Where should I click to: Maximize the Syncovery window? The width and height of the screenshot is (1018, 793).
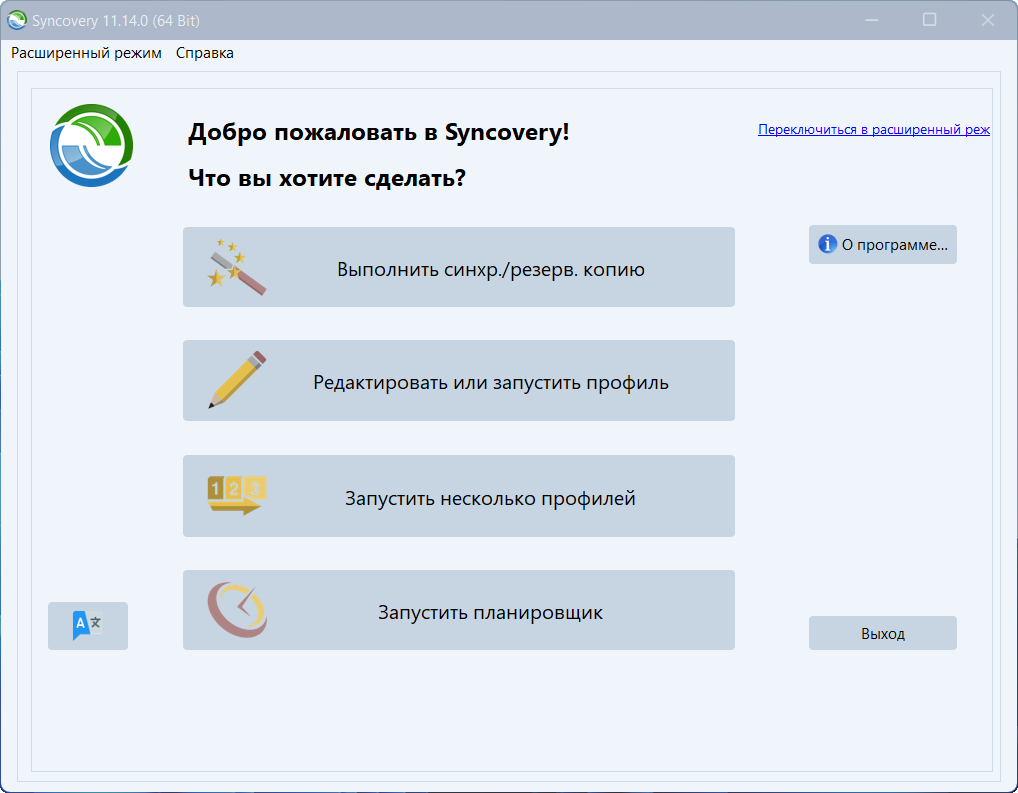(929, 20)
